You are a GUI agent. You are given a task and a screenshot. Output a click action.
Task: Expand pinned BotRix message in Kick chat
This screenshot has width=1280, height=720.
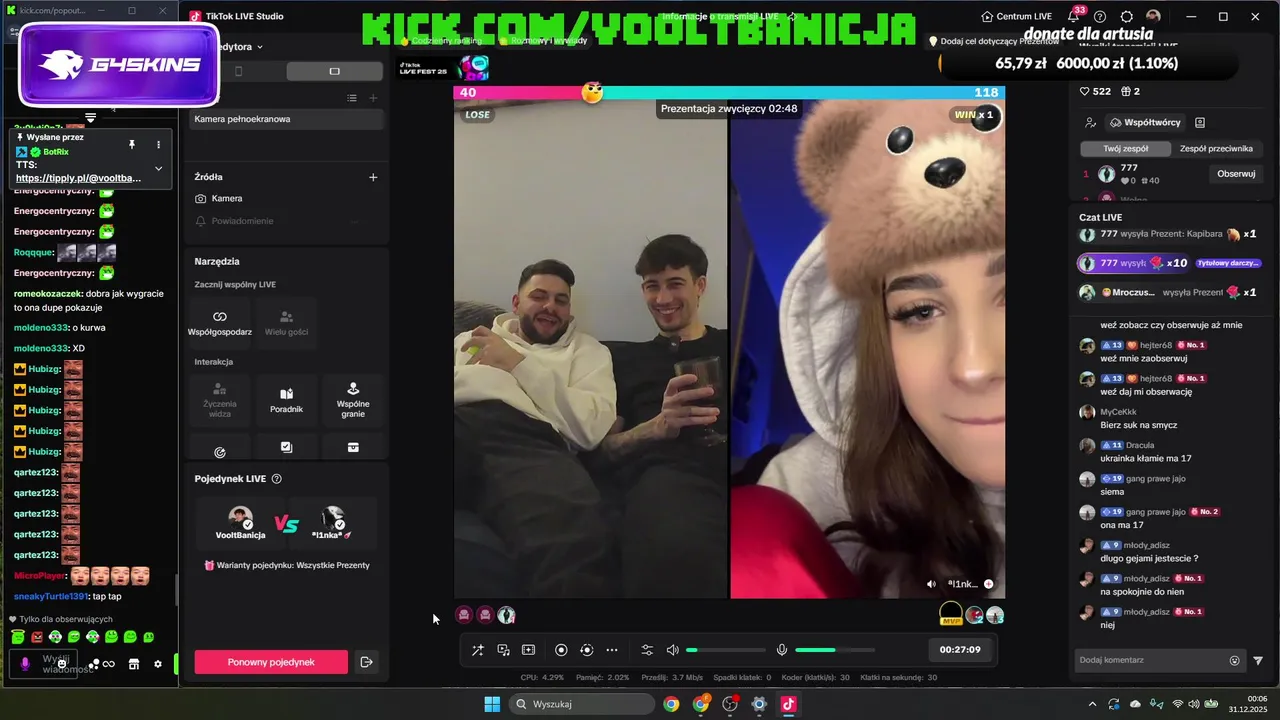pyautogui.click(x=158, y=168)
